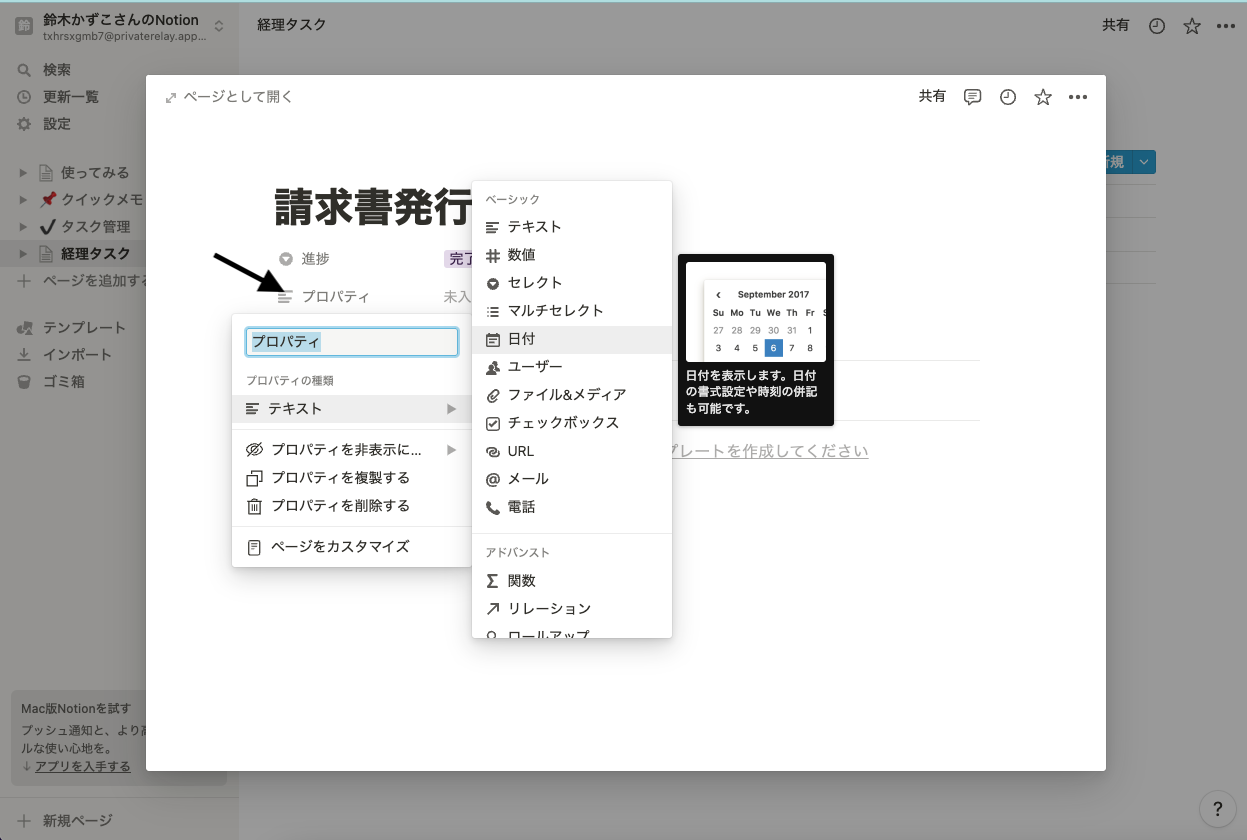1247x840 pixels.
Task: Choose チェックボックス property type
Action: click(572, 423)
